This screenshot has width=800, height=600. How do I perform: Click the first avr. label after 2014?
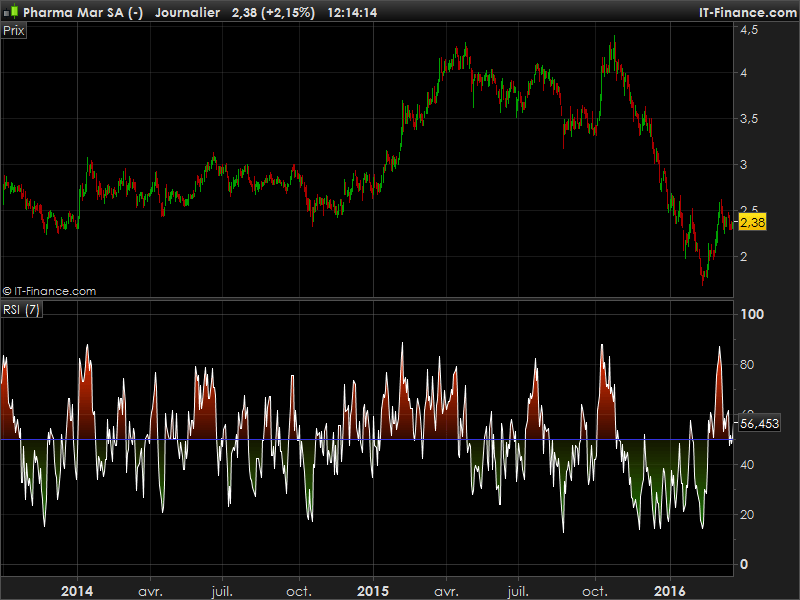pyautogui.click(x=151, y=591)
